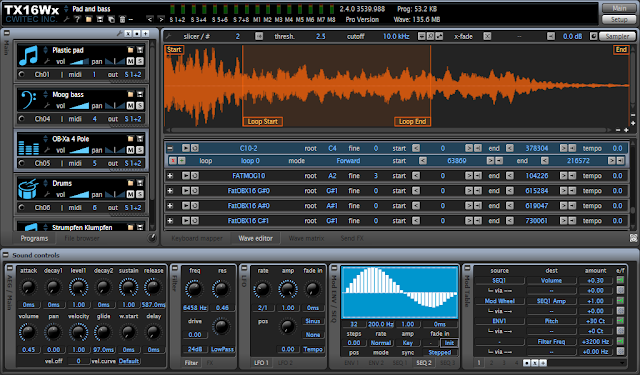Click the header trash delete icon

pos(122,19)
